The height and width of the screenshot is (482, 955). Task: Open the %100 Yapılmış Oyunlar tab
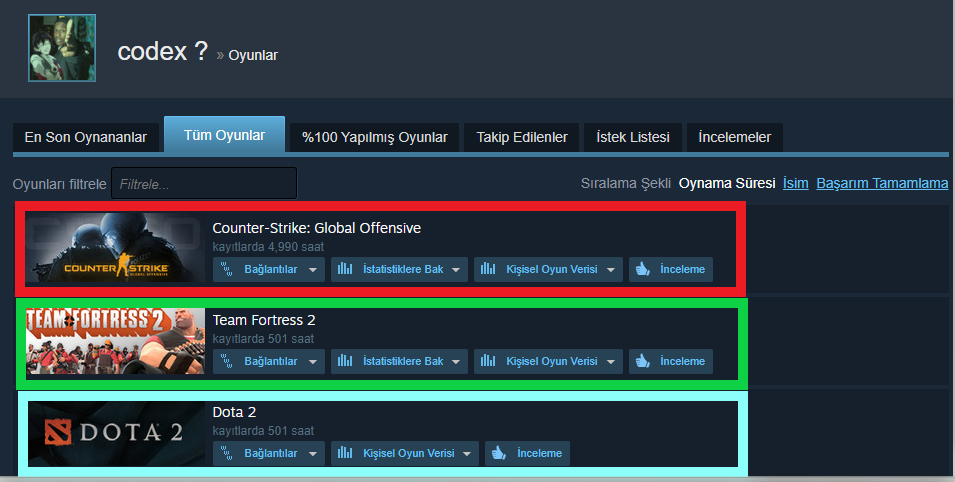(x=375, y=137)
